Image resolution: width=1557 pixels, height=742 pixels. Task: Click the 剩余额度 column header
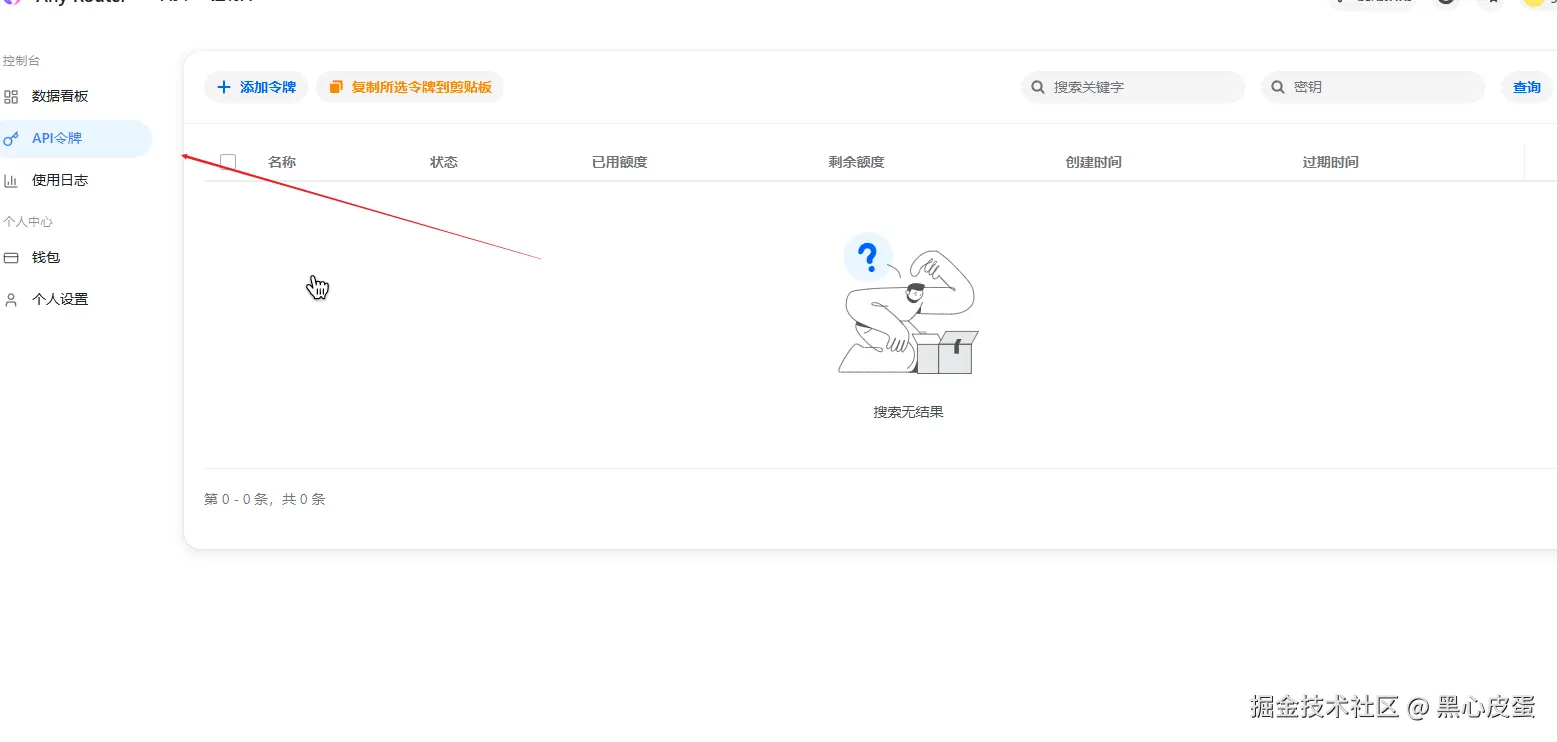(856, 162)
